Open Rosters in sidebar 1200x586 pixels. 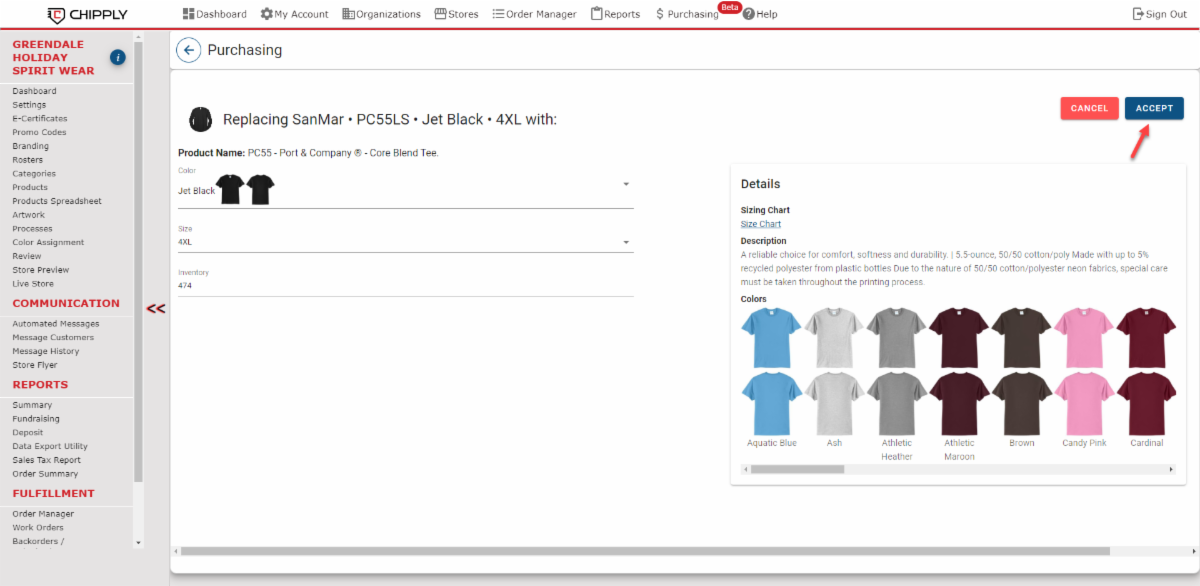click(27, 160)
